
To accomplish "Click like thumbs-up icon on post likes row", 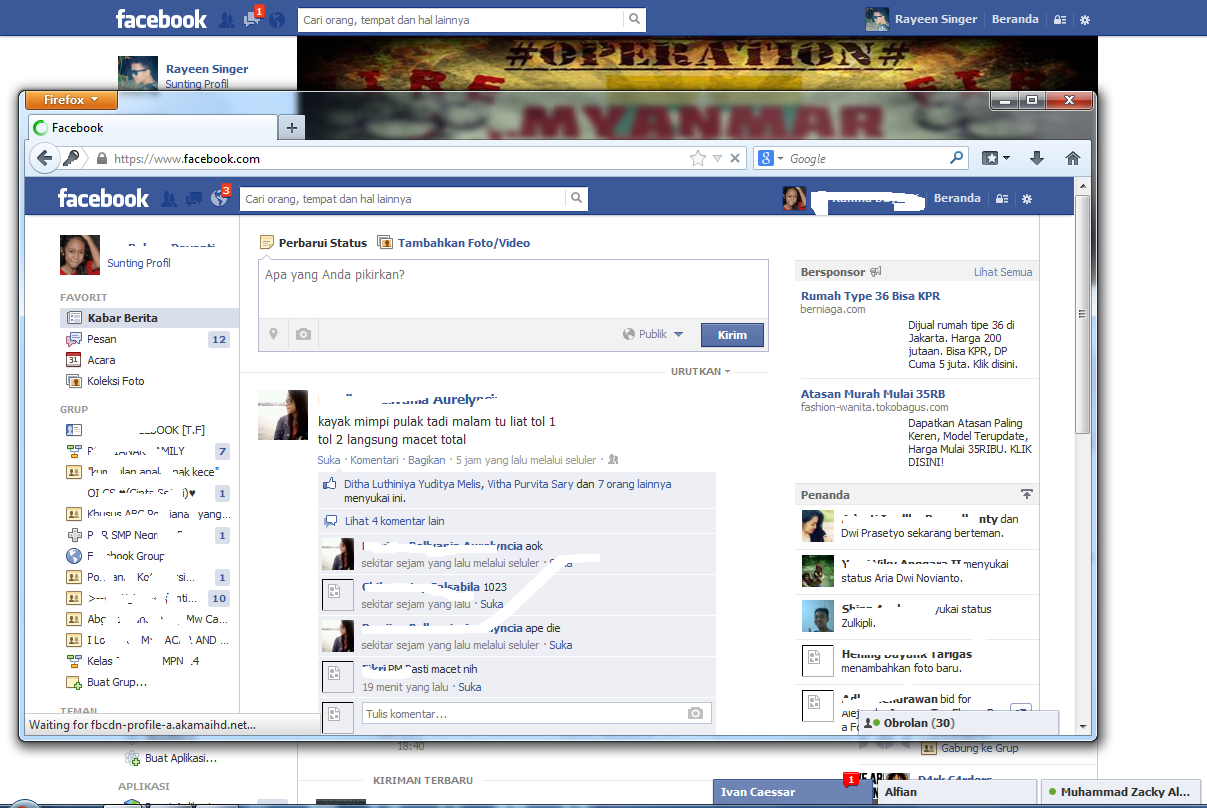I will [329, 484].
